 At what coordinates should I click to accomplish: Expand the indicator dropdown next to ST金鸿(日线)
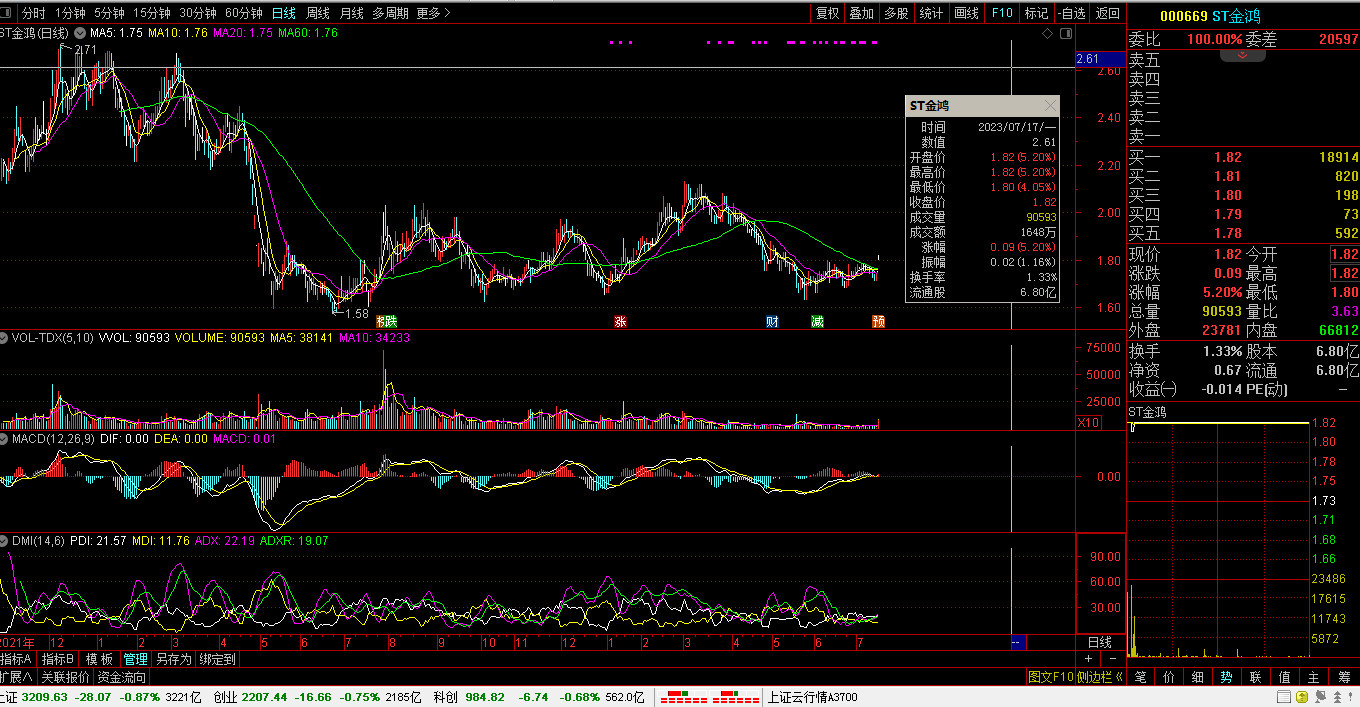81,33
